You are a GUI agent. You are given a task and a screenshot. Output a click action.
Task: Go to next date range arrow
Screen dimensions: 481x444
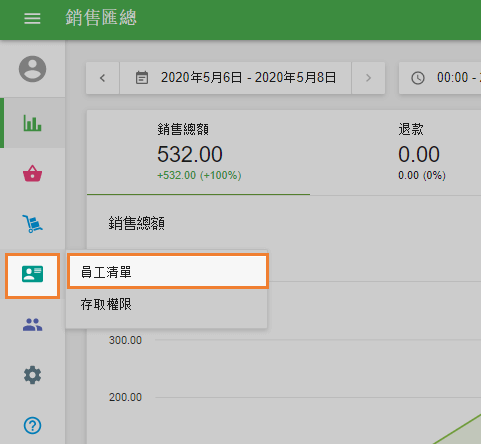(368, 78)
